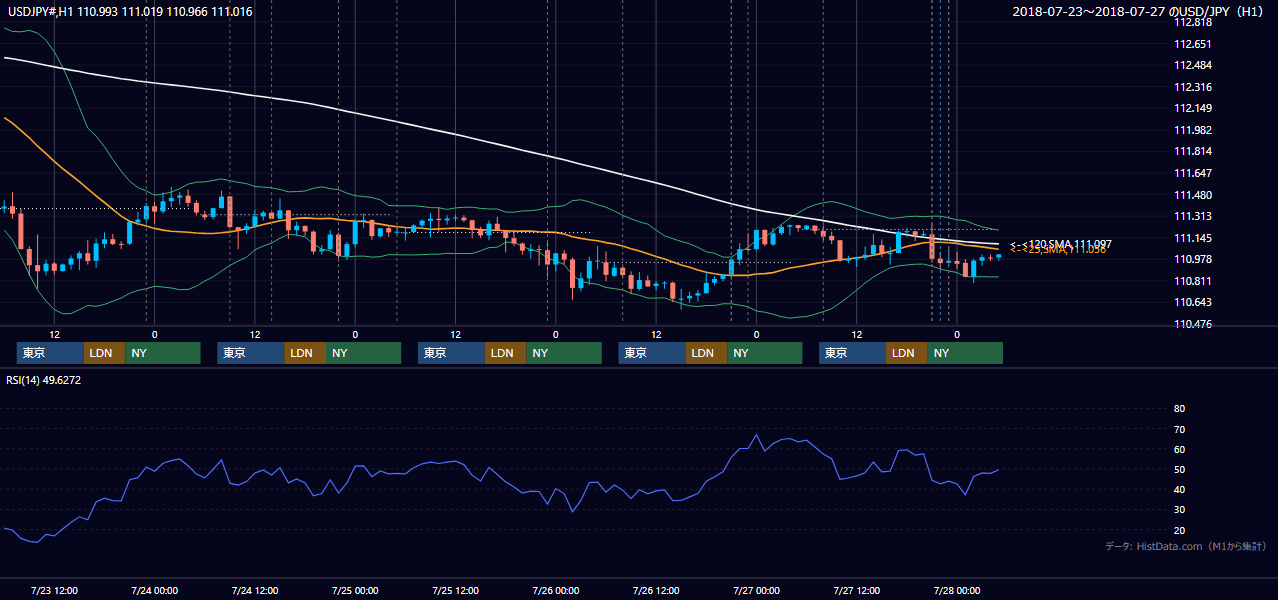The image size is (1278, 600).
Task: Select price level 110.643 on the axis
Action: pyautogui.click(x=1193, y=302)
